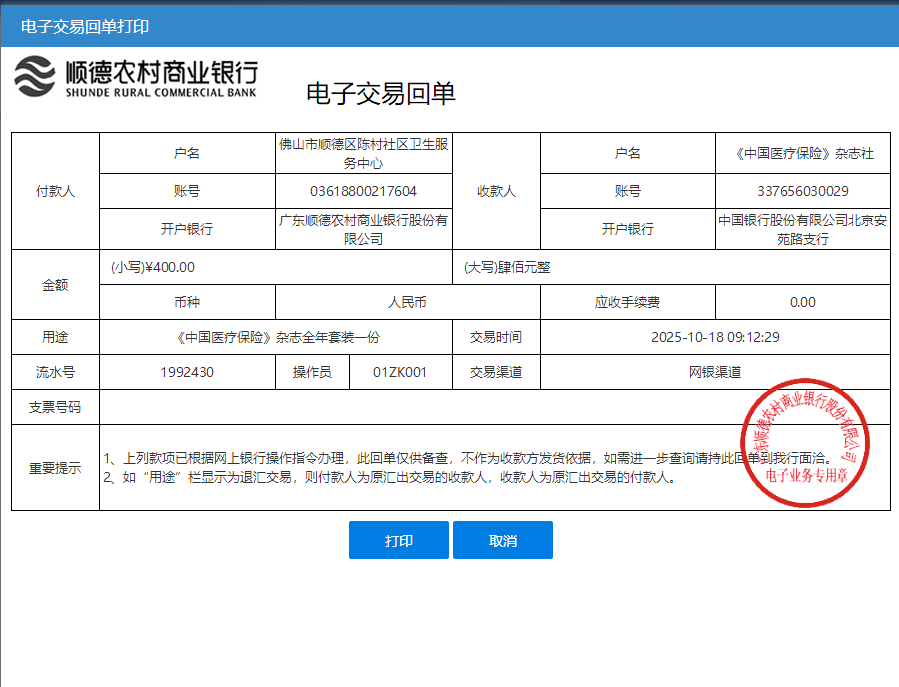Image resolution: width=899 pixels, height=687 pixels.
Task: Click the payer bank 广东顺德农村商业银行股份有限公司
Action: [363, 229]
